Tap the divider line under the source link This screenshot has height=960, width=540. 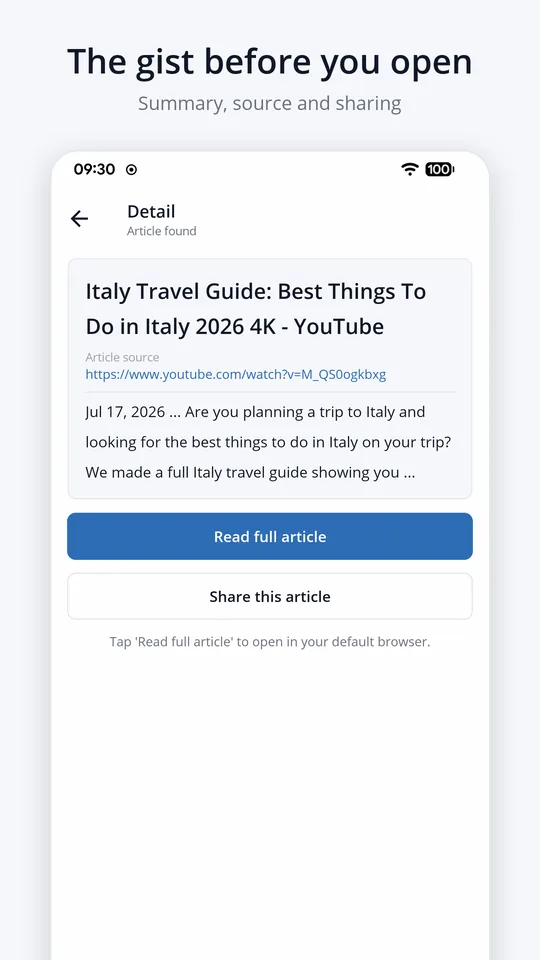click(x=270, y=392)
